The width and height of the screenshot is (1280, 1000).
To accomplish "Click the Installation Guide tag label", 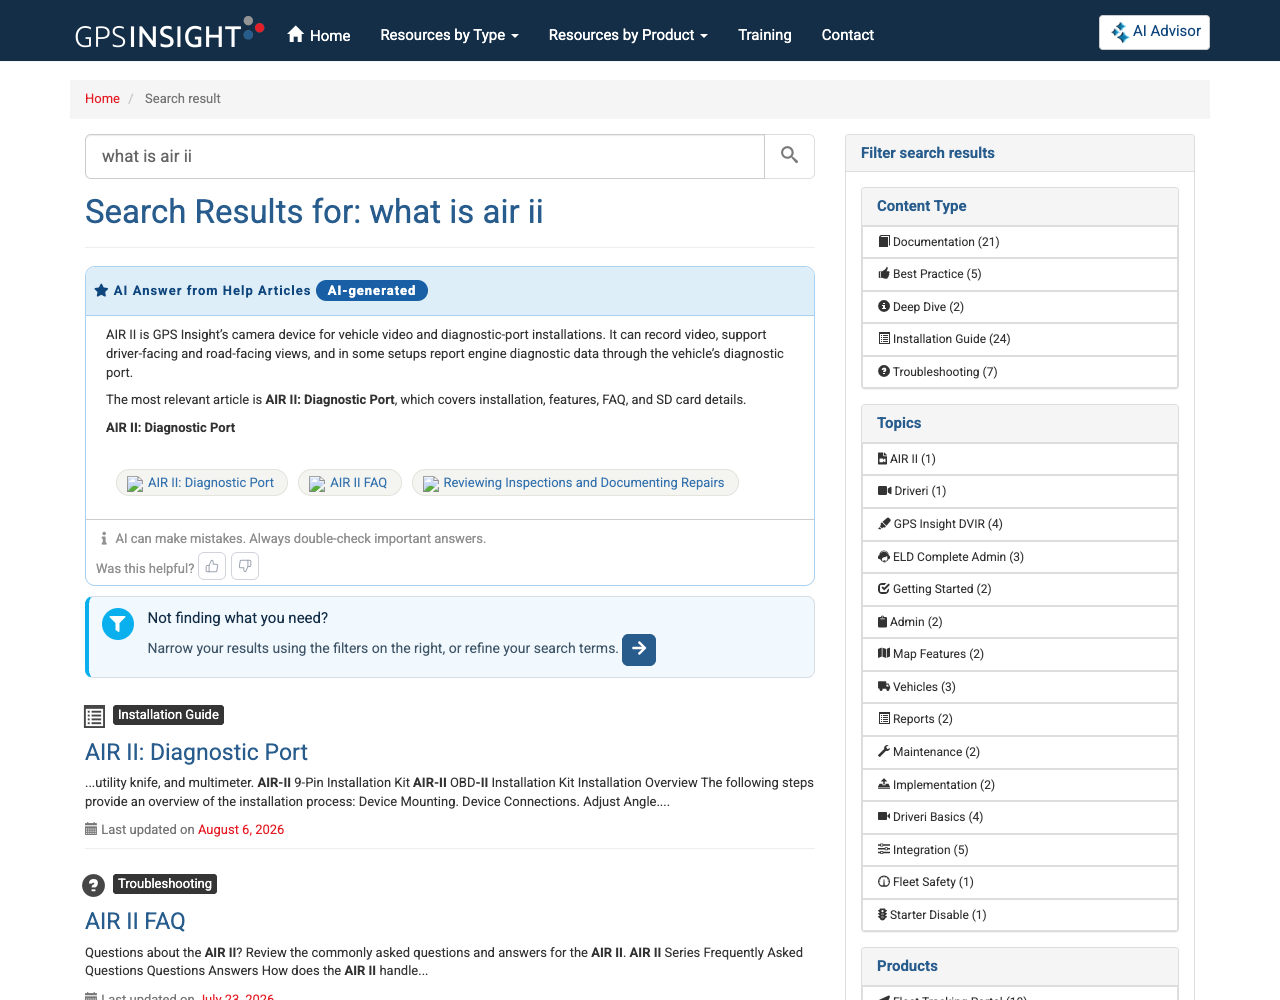I will [168, 715].
